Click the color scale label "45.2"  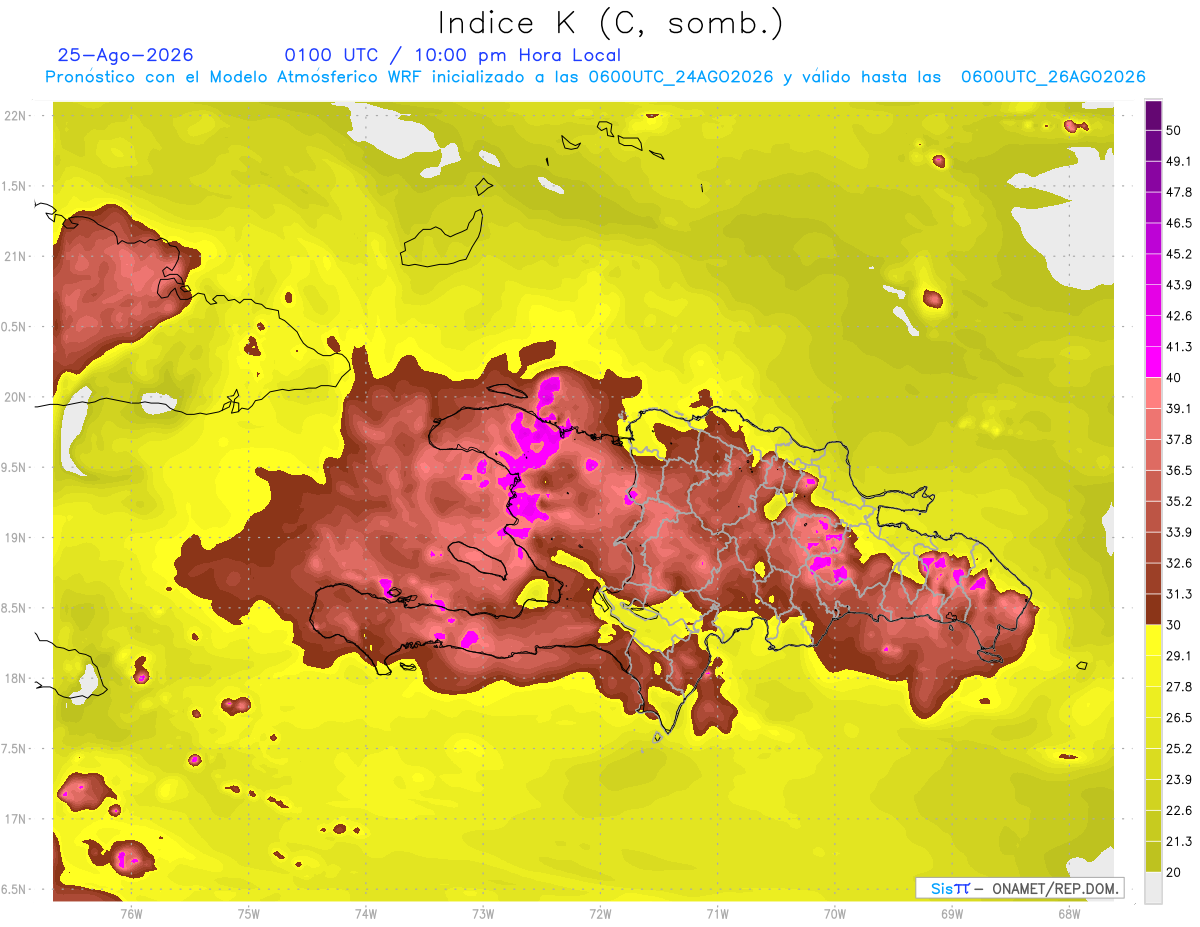(1179, 254)
